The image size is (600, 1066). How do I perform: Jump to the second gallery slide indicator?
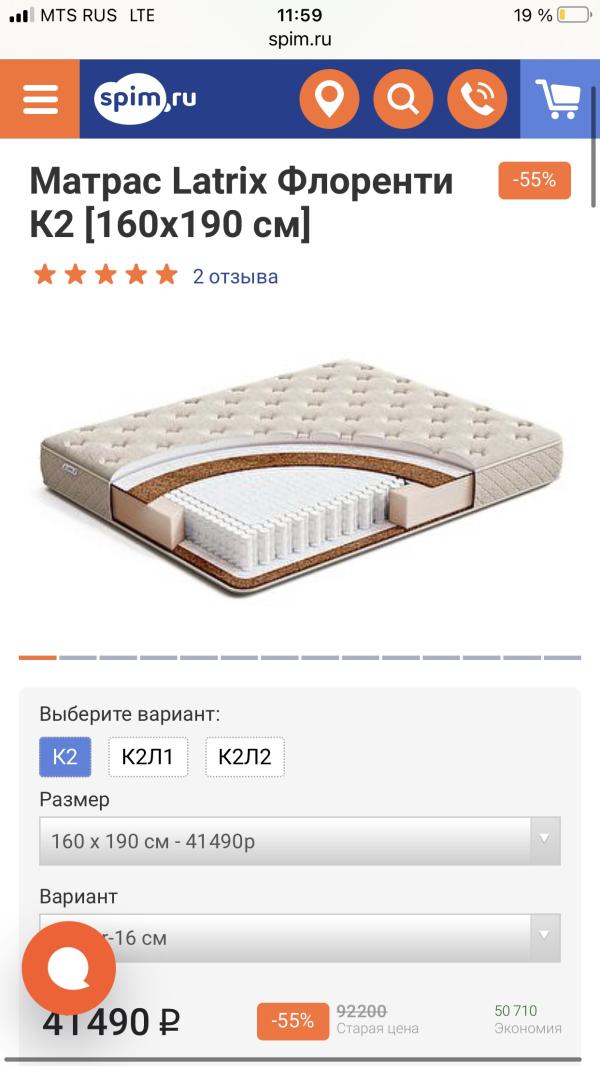[78, 657]
